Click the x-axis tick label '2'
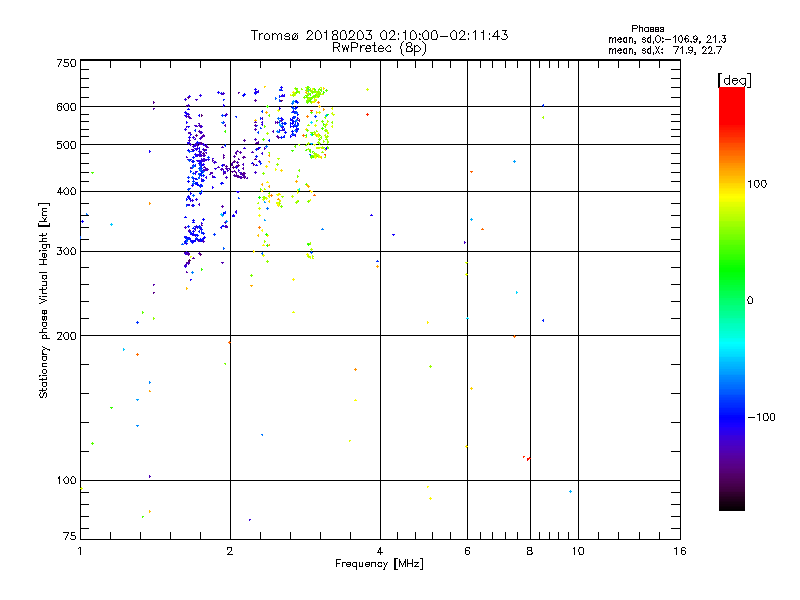 [x=230, y=551]
